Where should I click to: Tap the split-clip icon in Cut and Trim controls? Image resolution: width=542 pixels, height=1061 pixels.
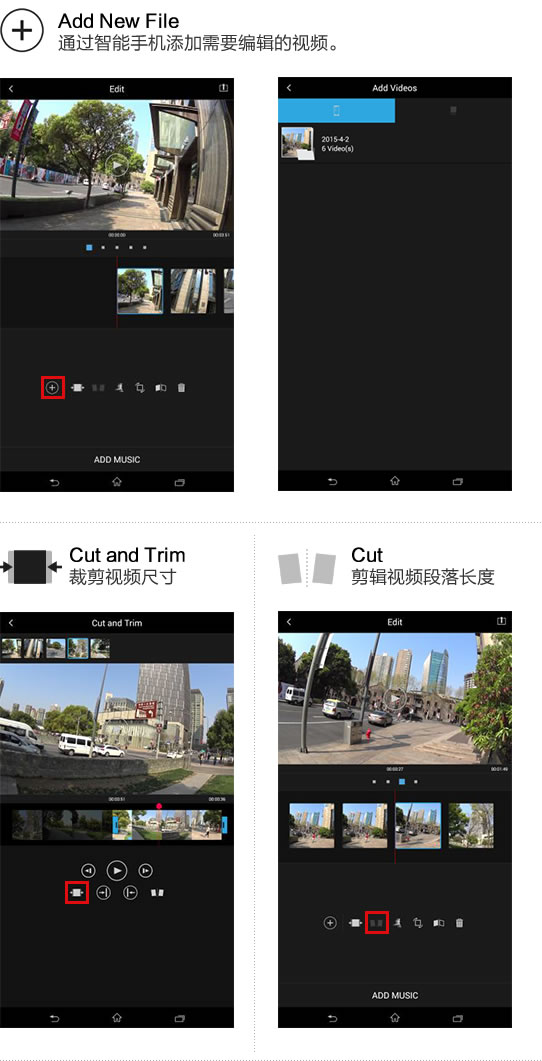(x=157, y=893)
